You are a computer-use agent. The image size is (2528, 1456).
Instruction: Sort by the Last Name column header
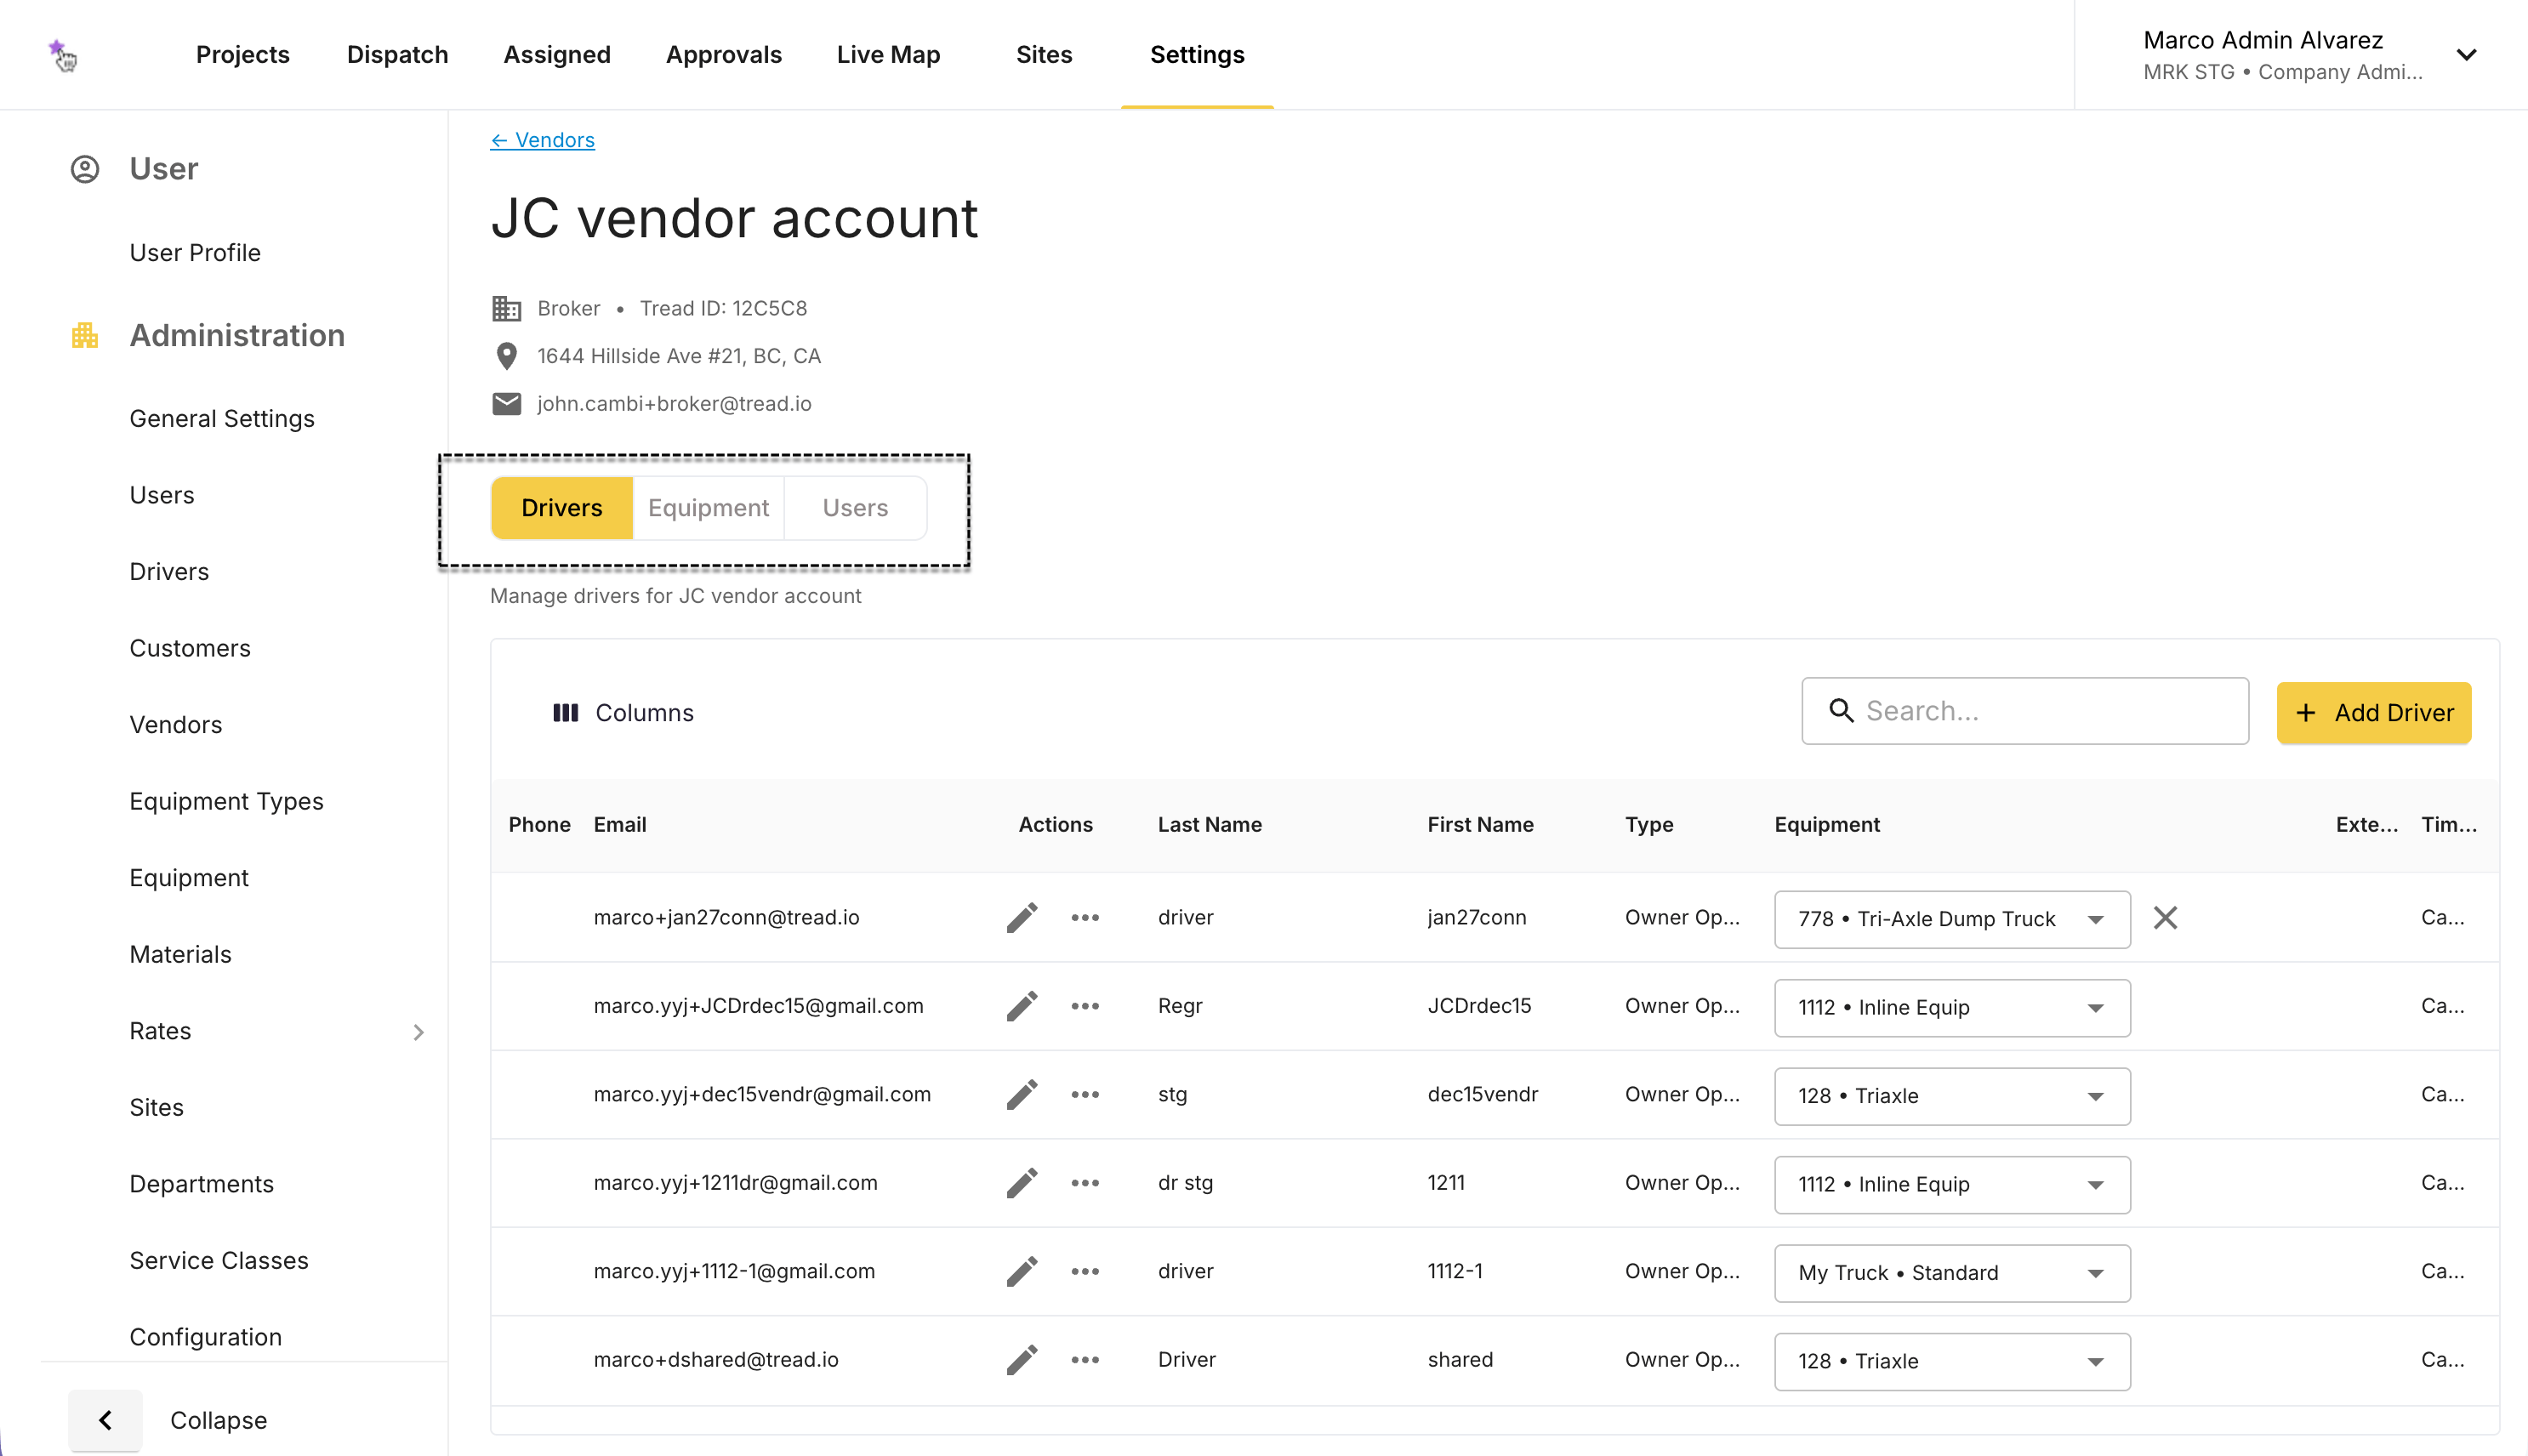click(x=1210, y=825)
